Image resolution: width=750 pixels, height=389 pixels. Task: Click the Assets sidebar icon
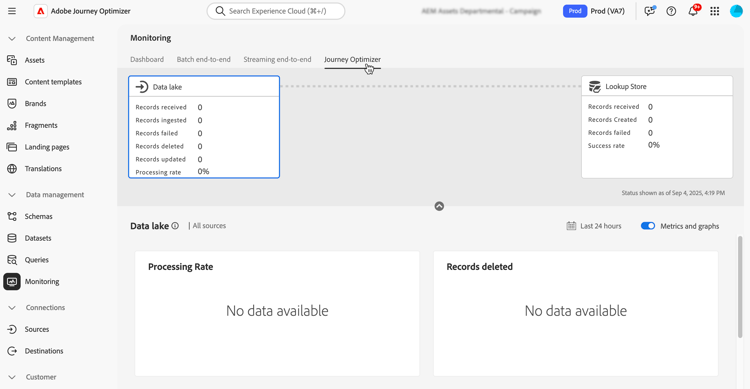click(12, 60)
